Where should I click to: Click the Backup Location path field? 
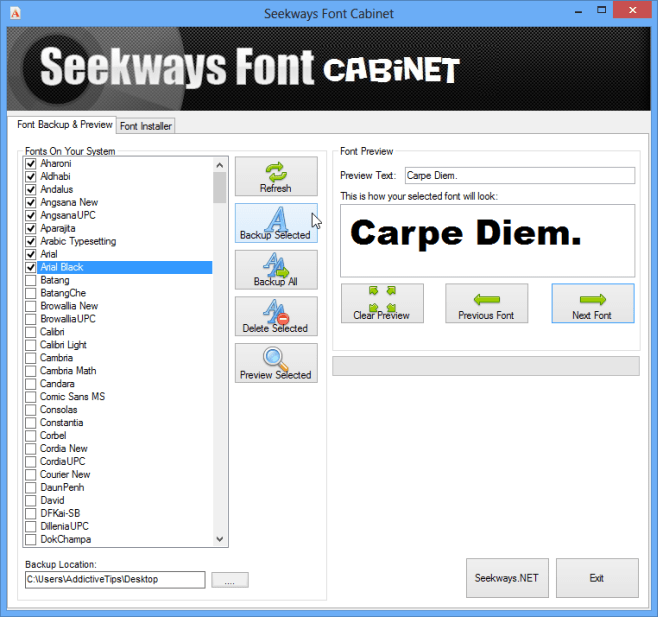[x=115, y=580]
